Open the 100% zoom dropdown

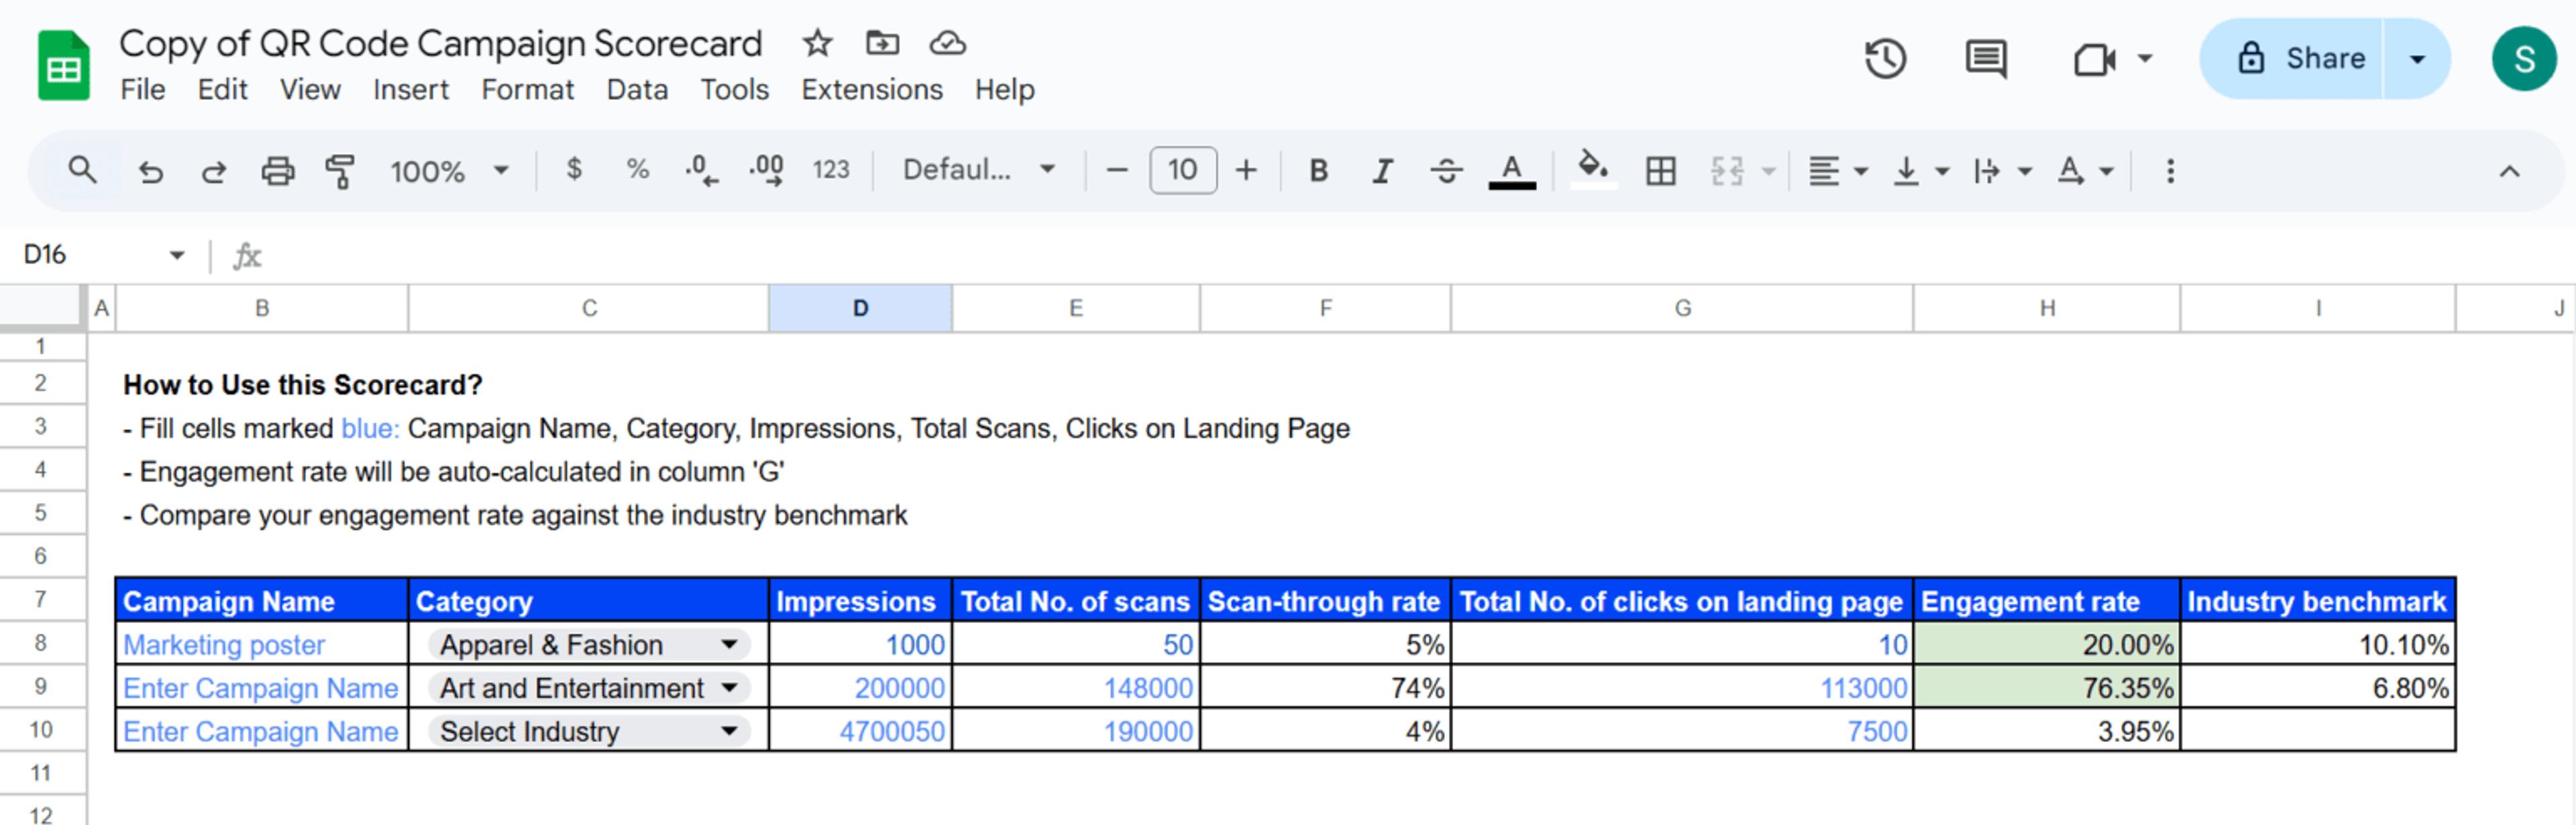(449, 171)
